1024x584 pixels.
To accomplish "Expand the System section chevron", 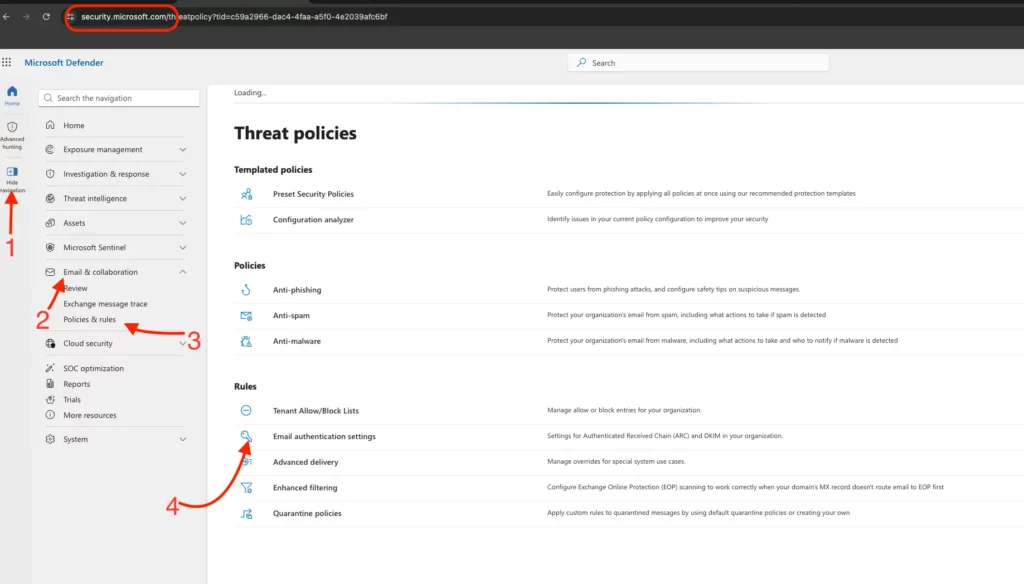I will pyautogui.click(x=183, y=439).
